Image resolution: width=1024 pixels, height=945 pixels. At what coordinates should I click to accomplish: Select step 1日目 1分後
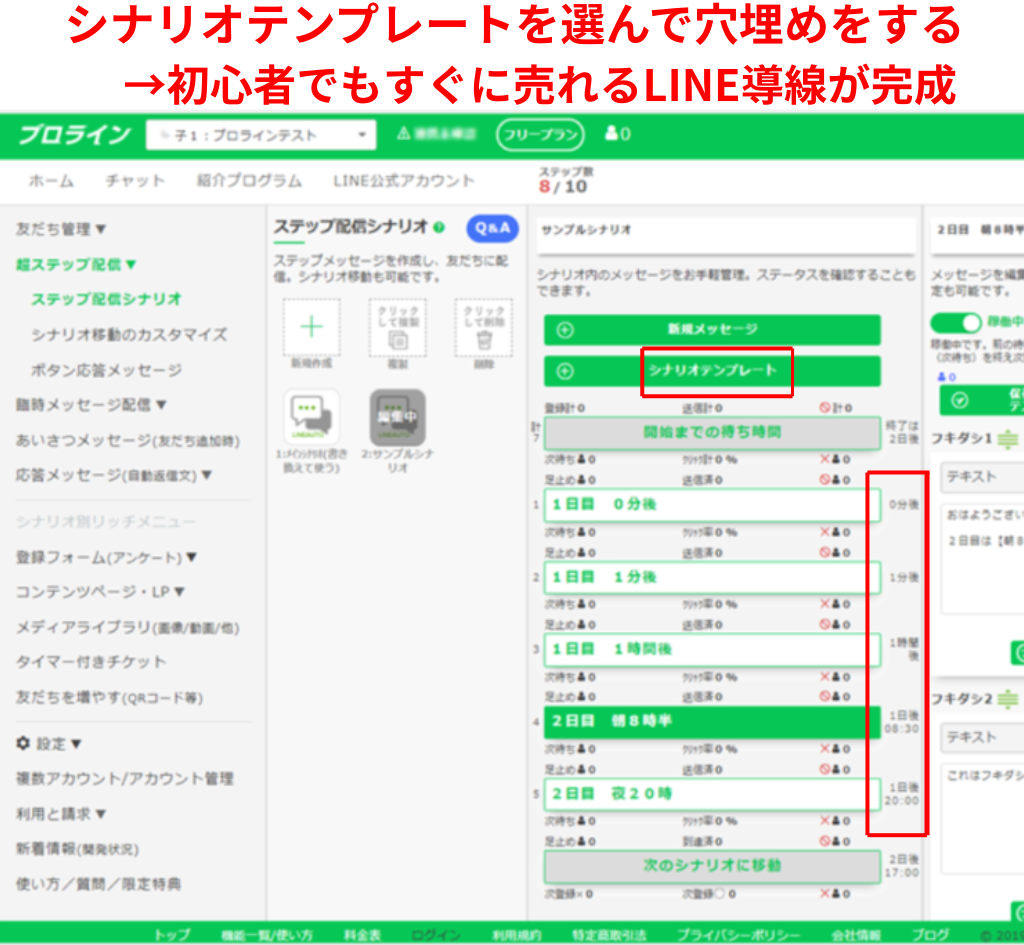712,577
